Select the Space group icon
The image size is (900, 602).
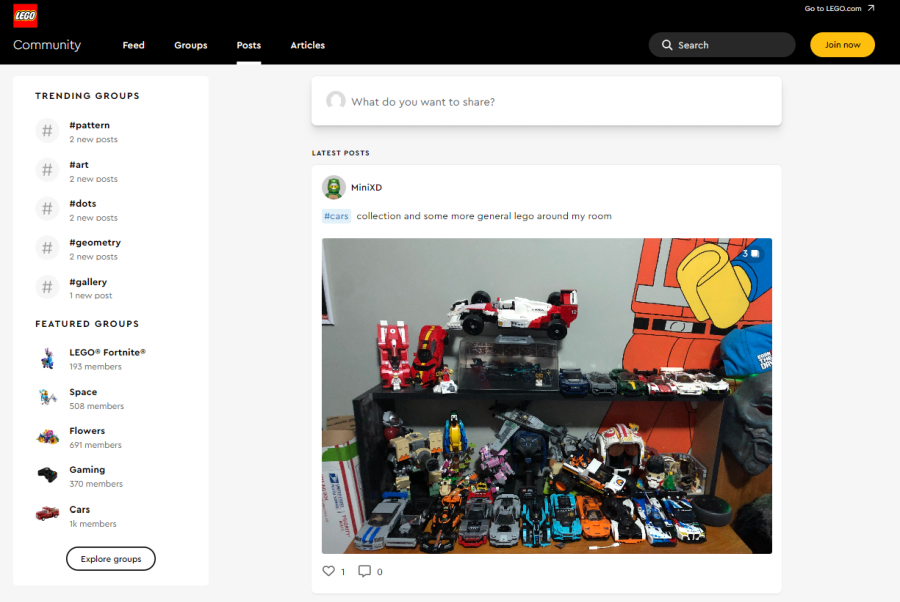click(x=47, y=398)
